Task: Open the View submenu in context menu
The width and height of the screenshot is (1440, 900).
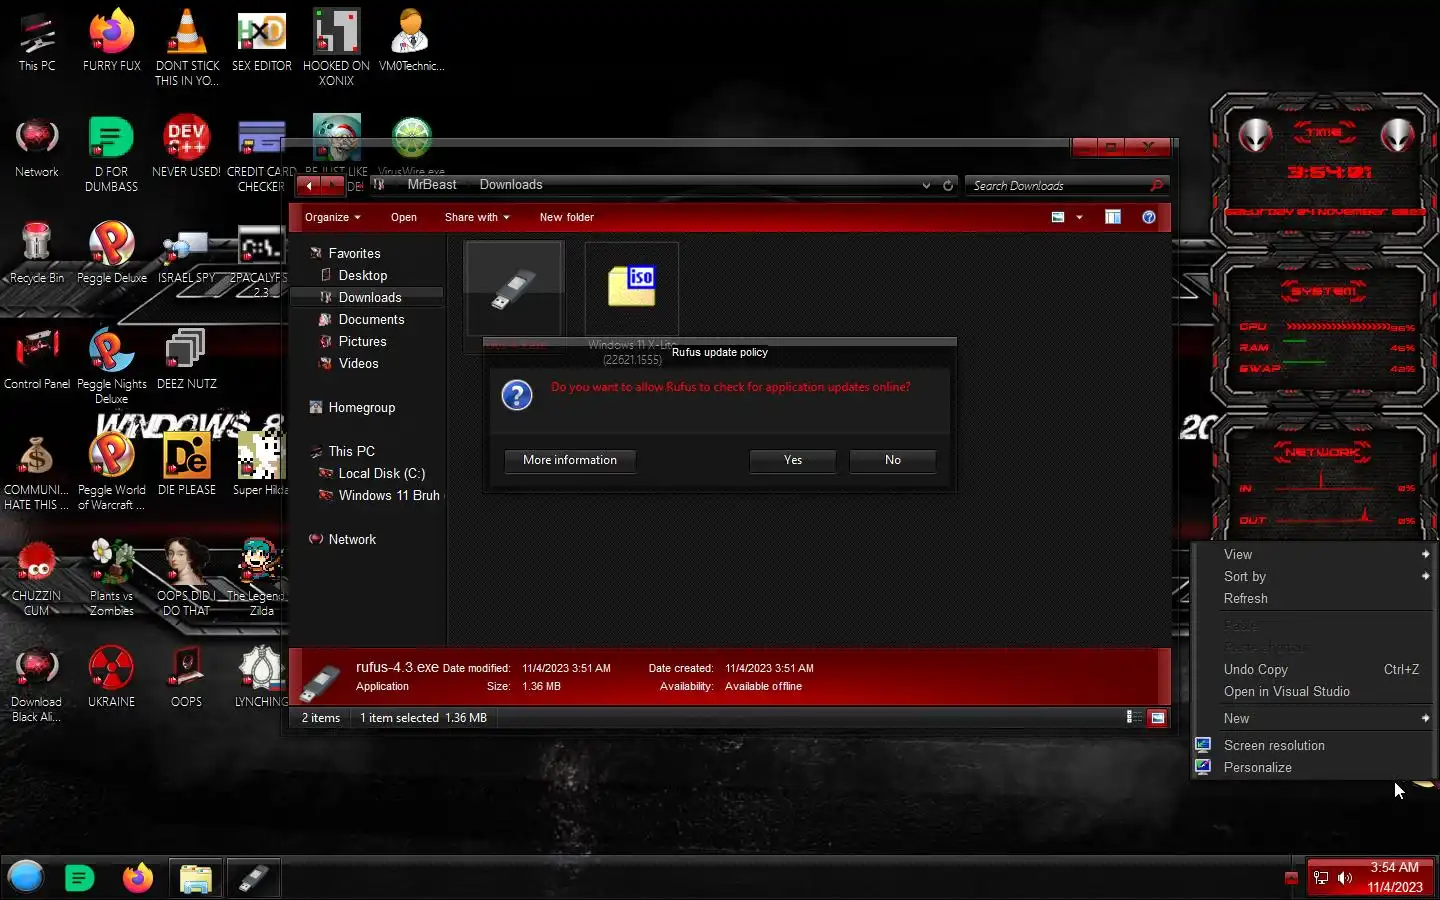Action: coord(1313,555)
